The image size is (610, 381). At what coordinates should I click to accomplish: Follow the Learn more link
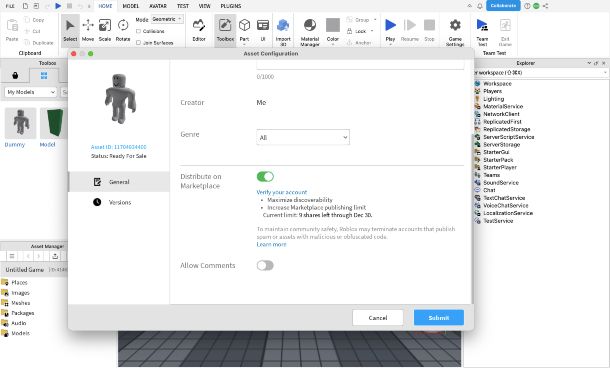(272, 244)
